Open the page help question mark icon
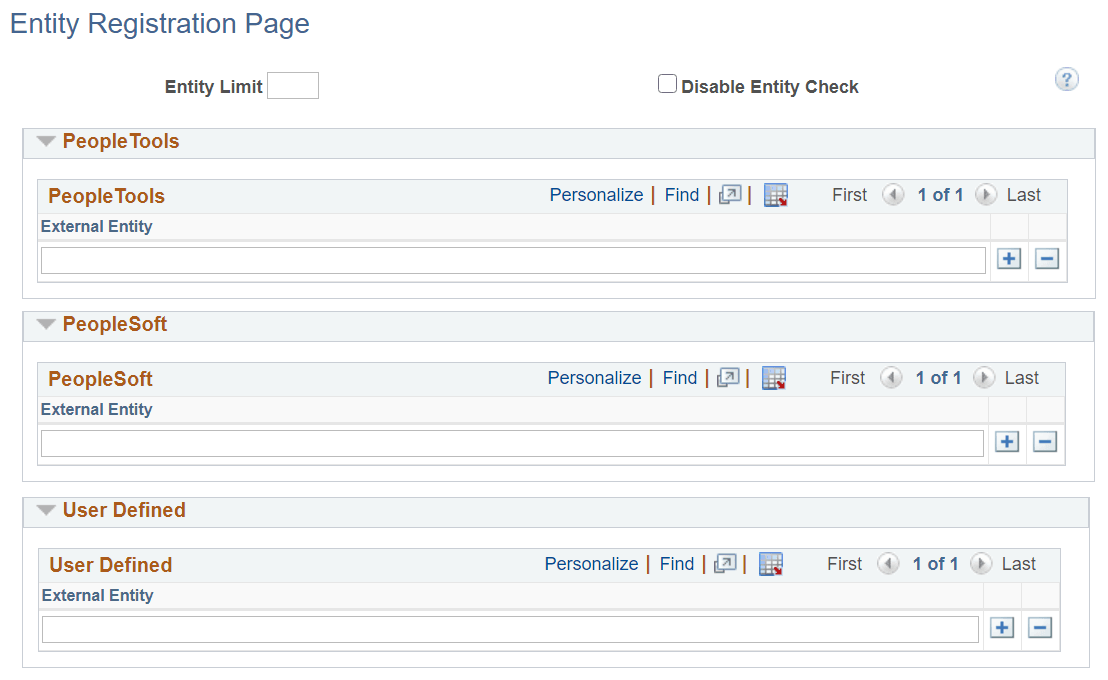 (x=1066, y=79)
